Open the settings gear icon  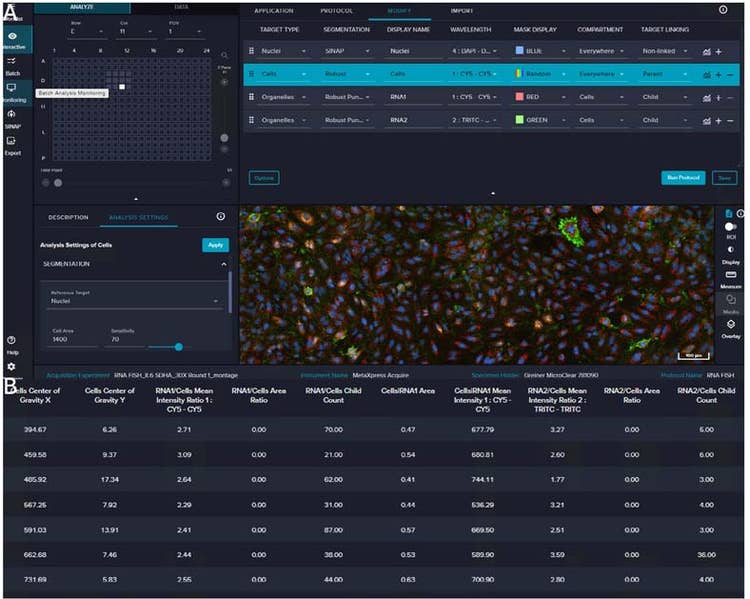coord(11,366)
